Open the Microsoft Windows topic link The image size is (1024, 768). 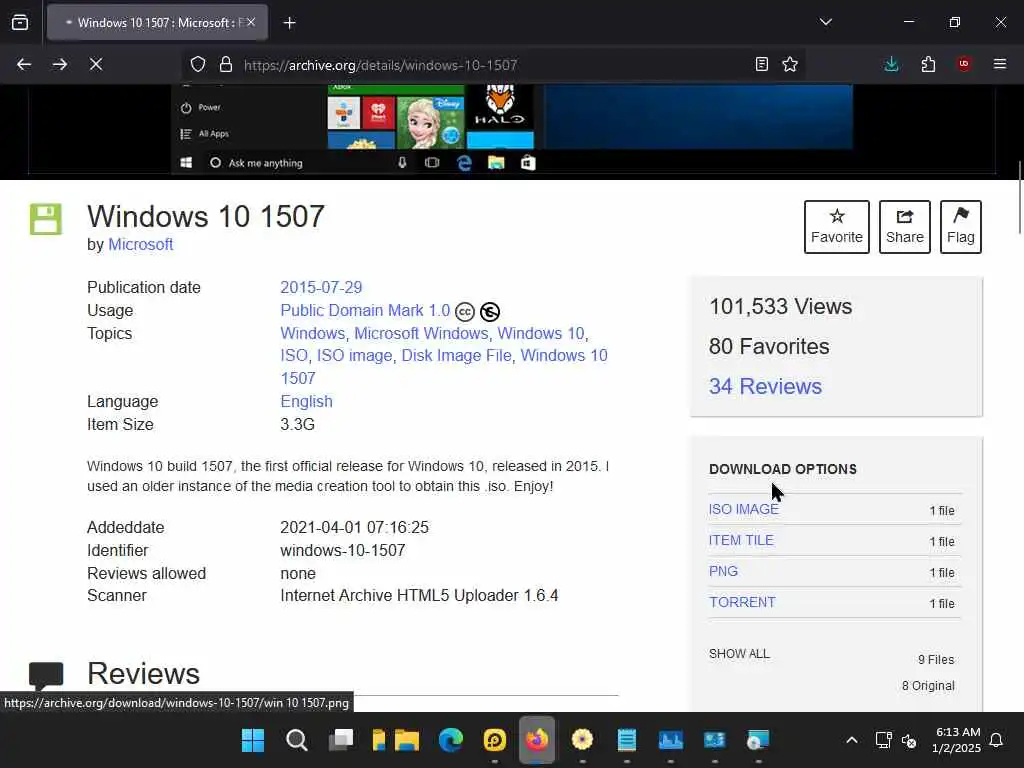421,333
